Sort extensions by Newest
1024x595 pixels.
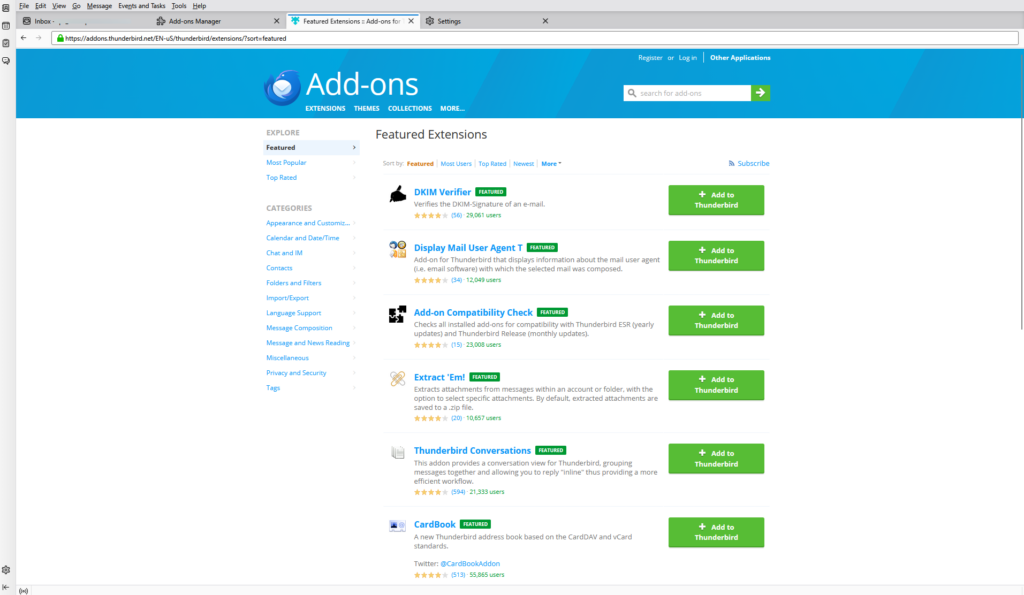523,164
